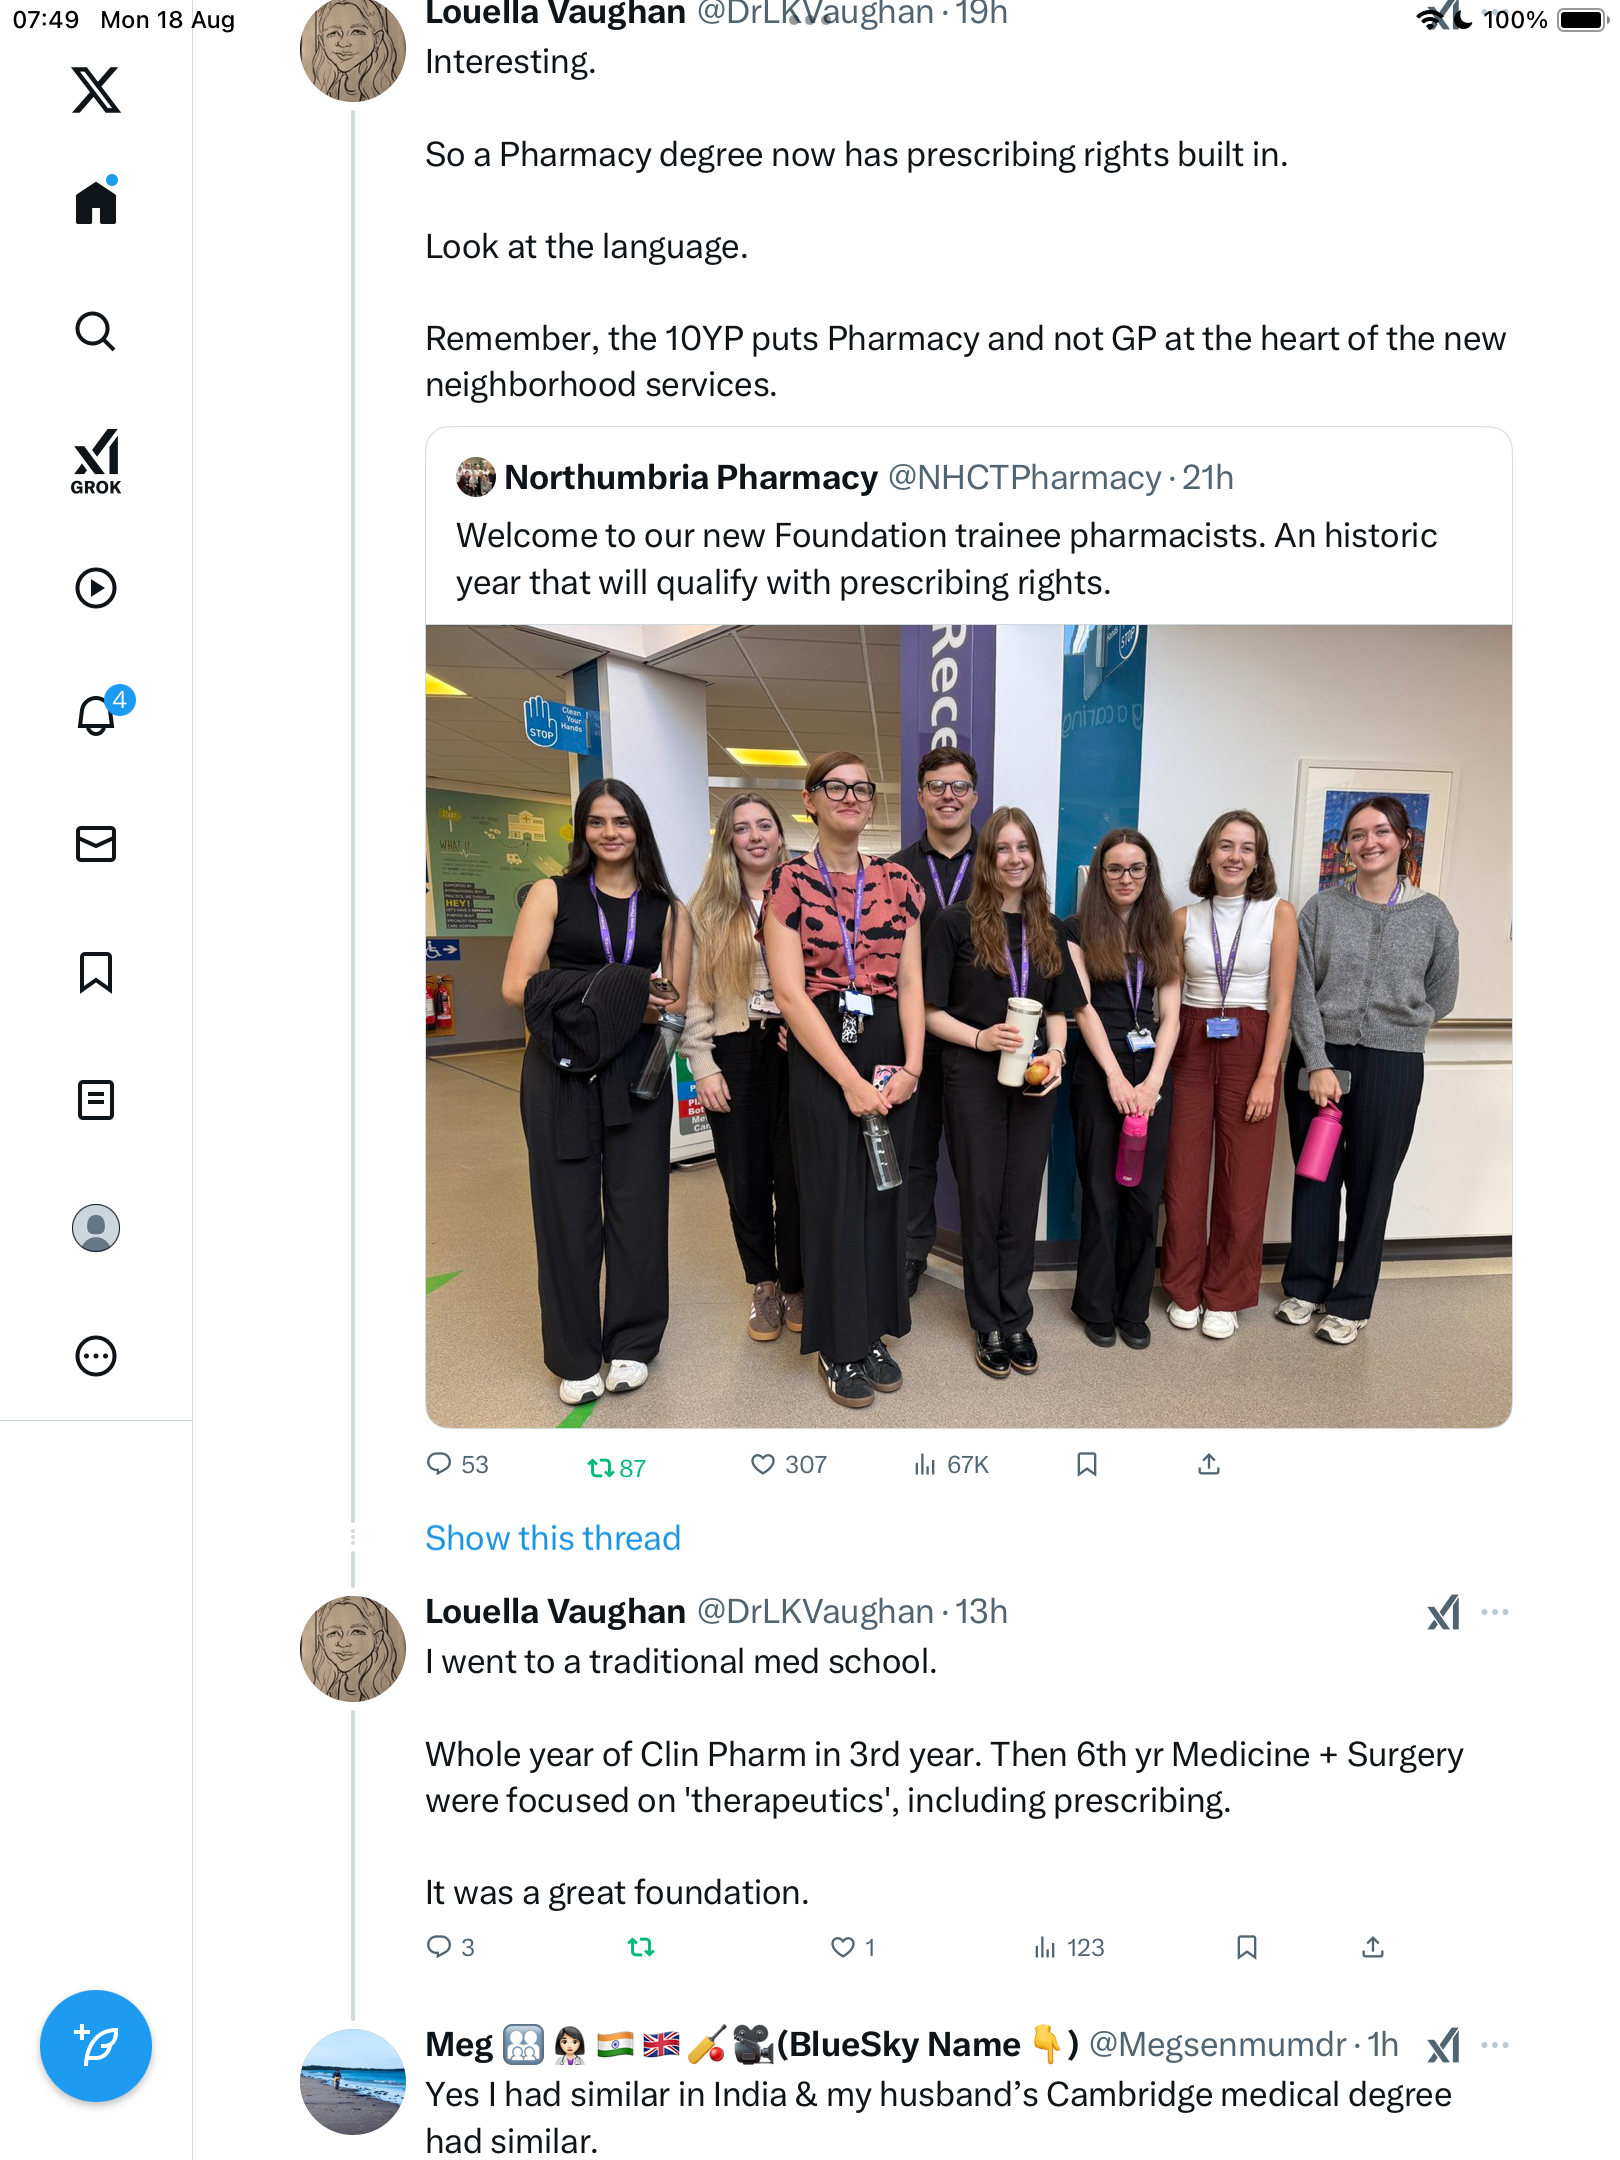Go to Home feed icon
Viewport: 1620px width, 2160px height.
coord(96,203)
